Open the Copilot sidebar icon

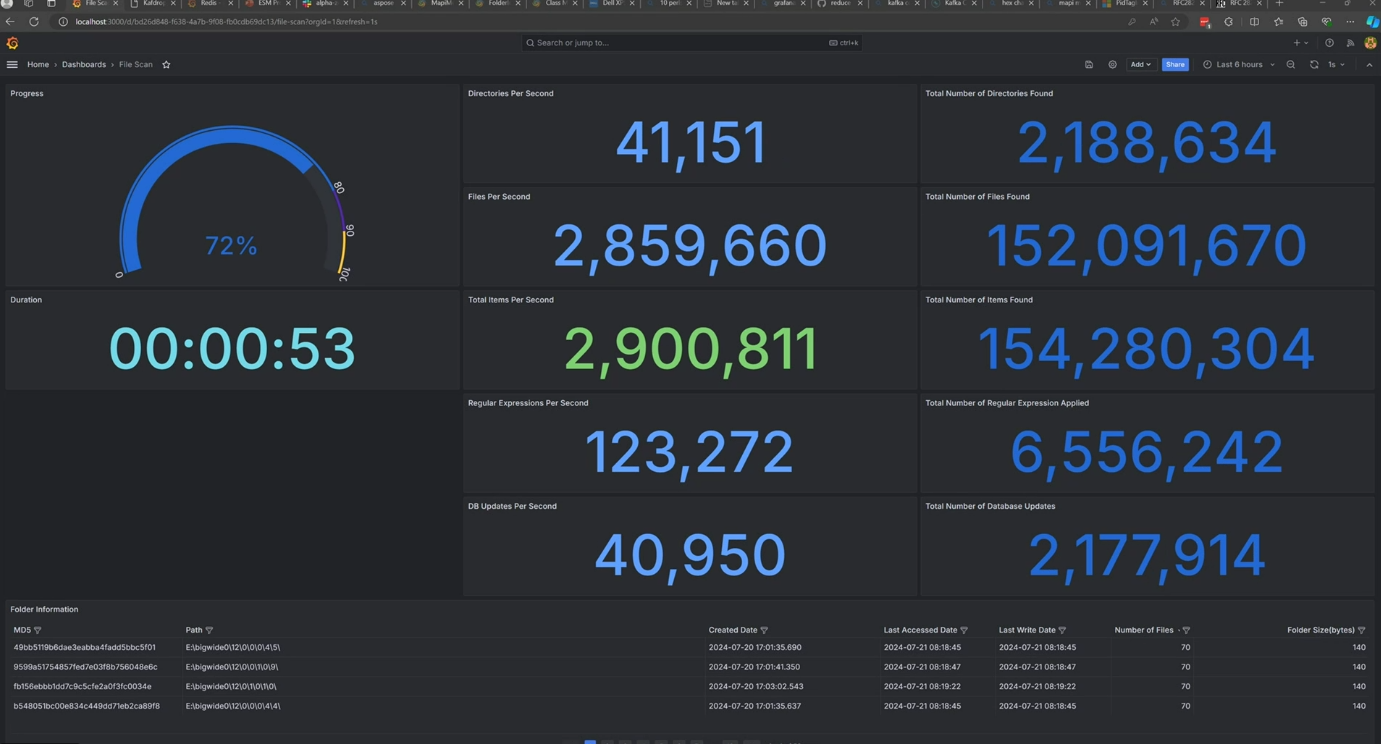click(x=1372, y=22)
